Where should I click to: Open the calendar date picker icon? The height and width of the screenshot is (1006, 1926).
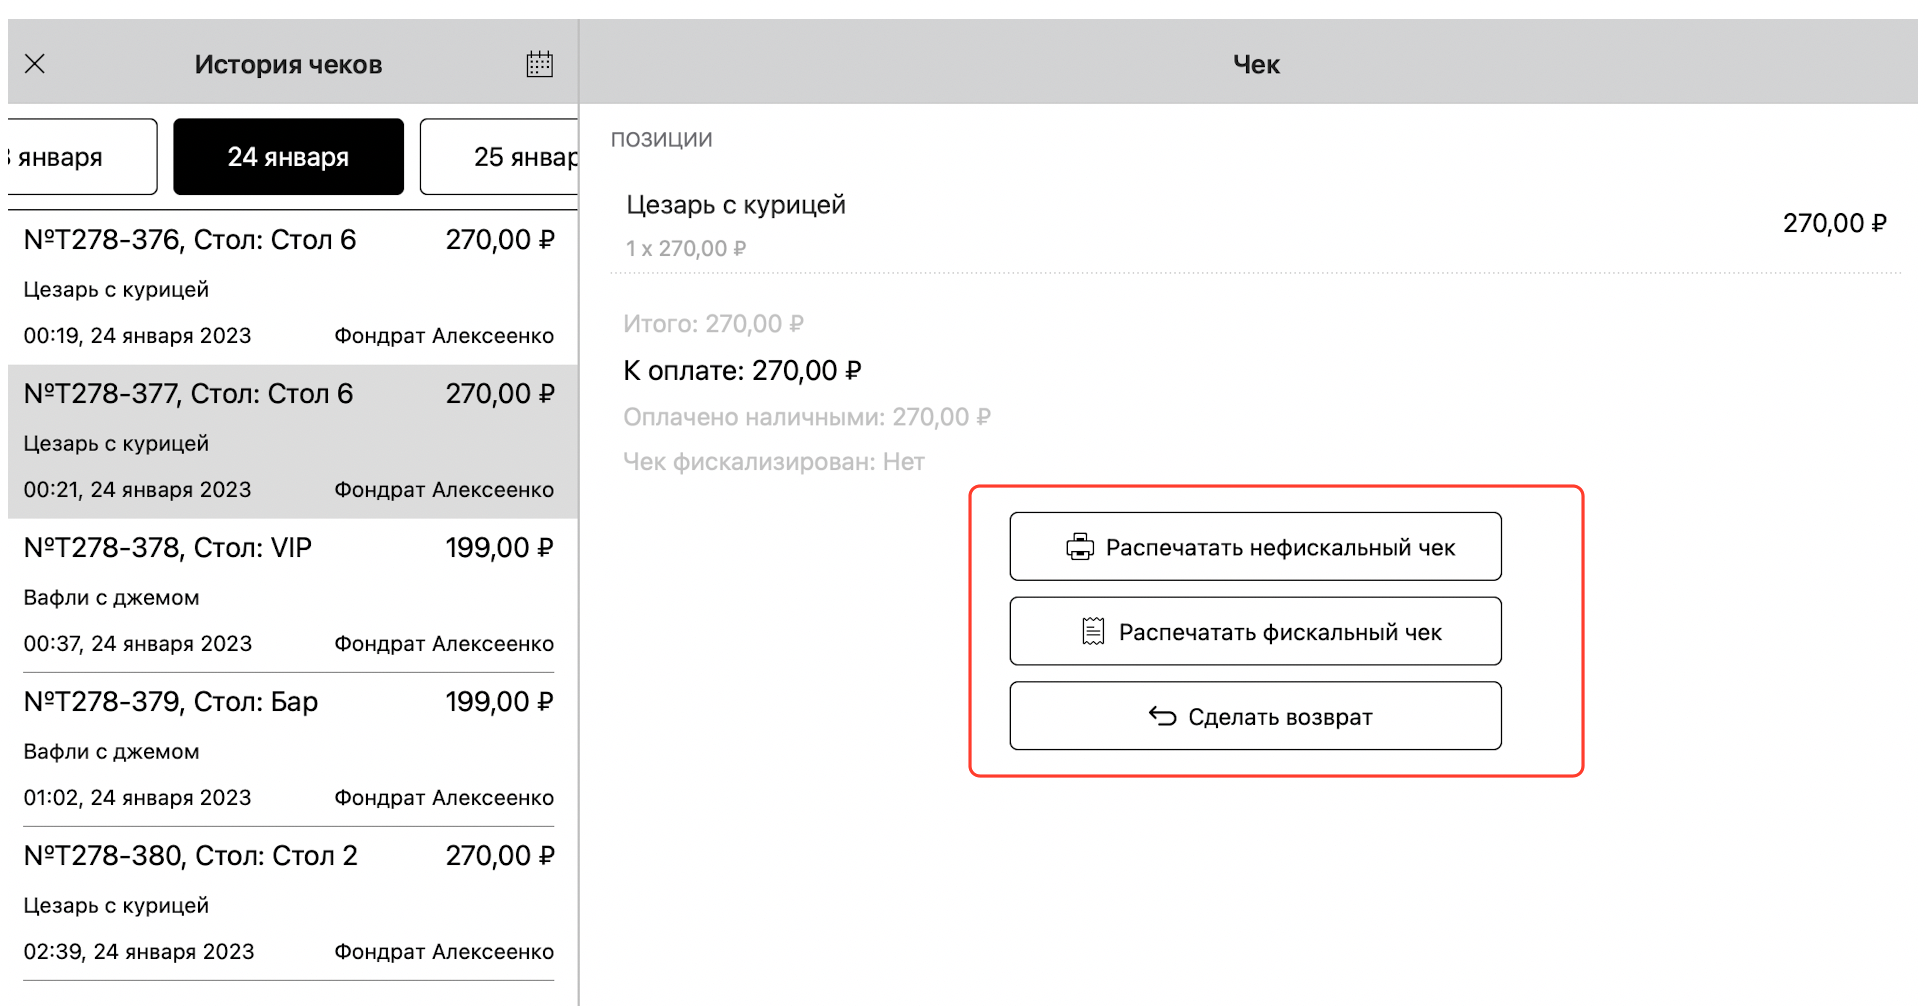tap(539, 64)
